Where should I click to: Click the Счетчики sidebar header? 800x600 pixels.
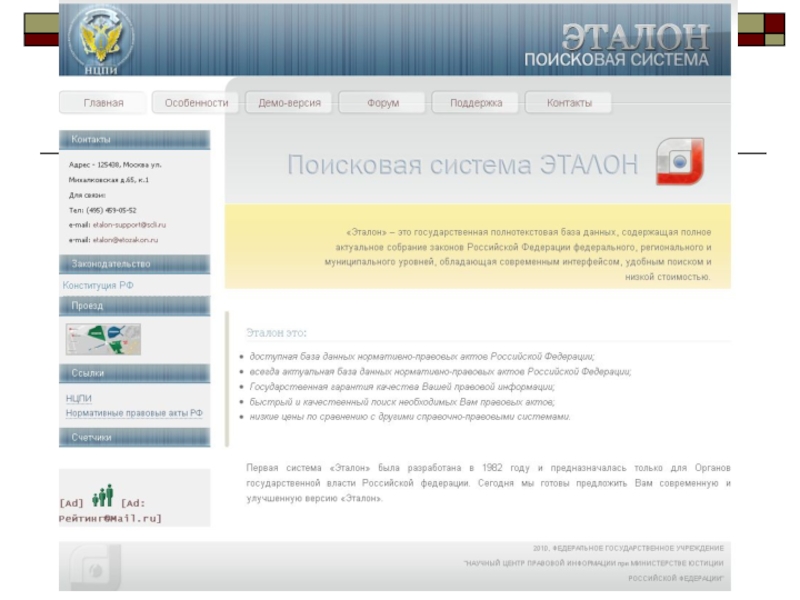(135, 438)
